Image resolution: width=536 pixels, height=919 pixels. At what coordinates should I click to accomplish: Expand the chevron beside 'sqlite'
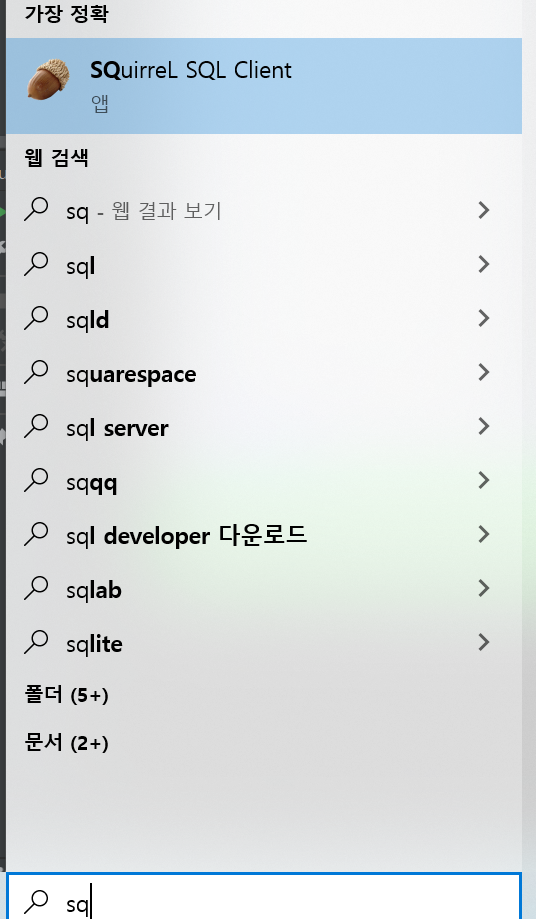(483, 642)
